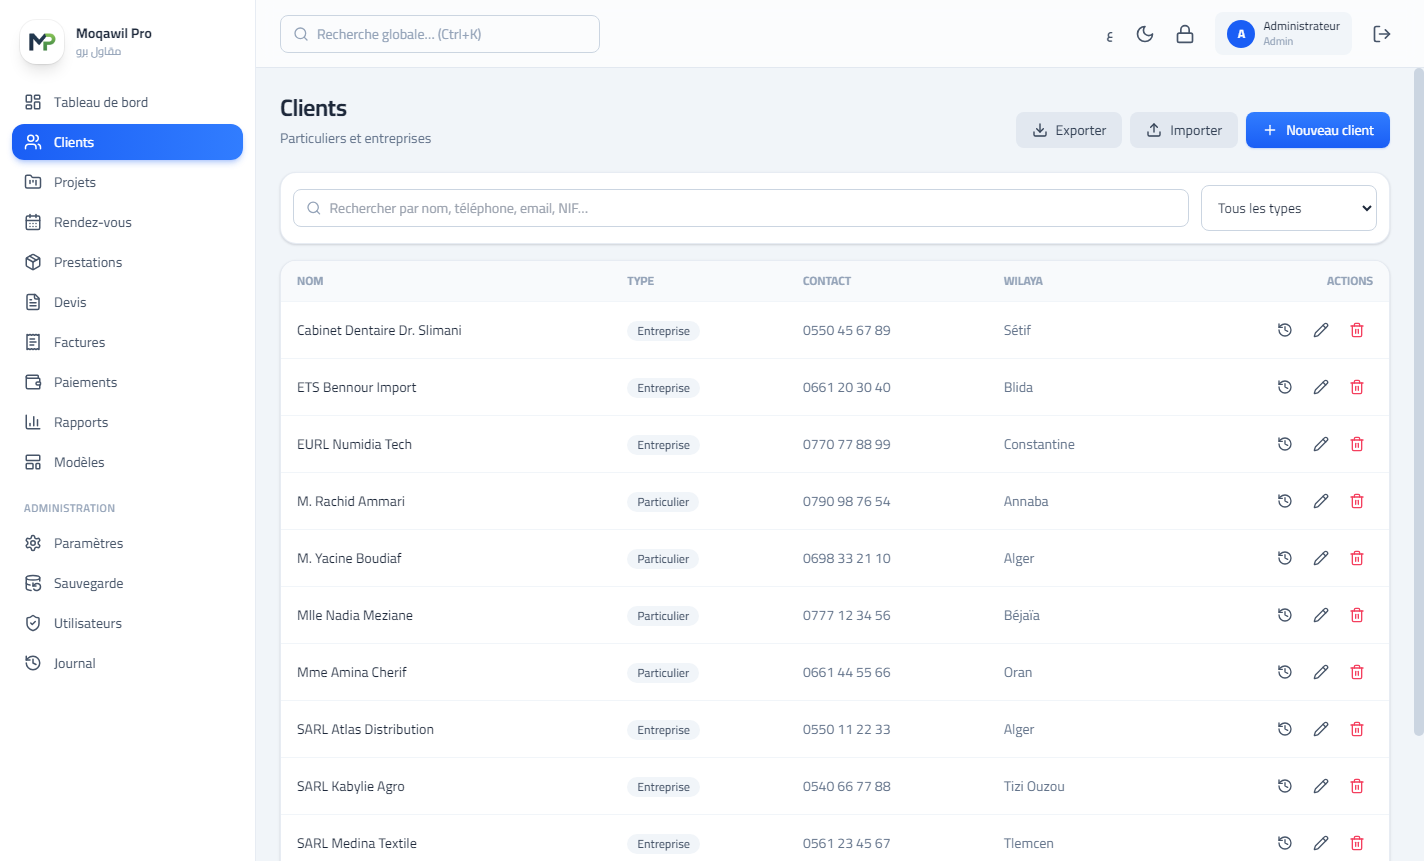The width and height of the screenshot is (1424, 861).
Task: Delete SARL Medina Textile client
Action: click(x=1357, y=843)
